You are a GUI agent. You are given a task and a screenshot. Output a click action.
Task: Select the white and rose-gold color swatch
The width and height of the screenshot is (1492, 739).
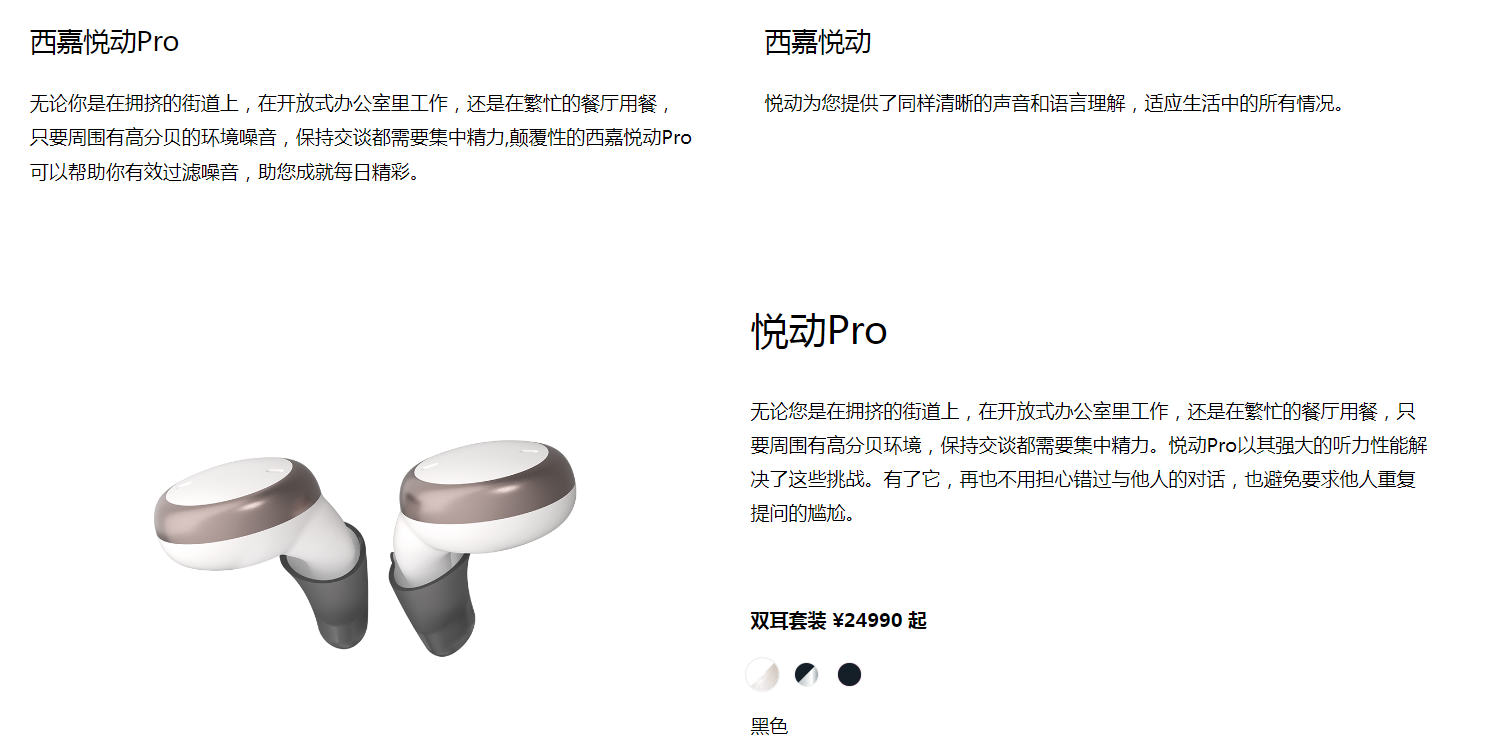click(x=763, y=675)
